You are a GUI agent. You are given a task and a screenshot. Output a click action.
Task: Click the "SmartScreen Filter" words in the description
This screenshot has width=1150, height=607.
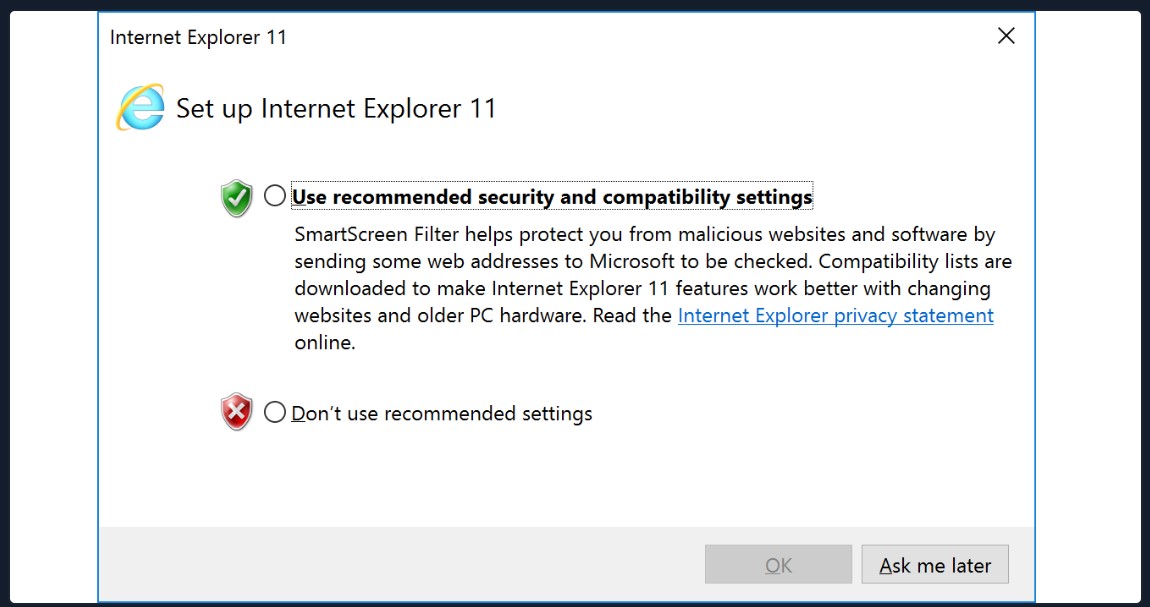[376, 235]
